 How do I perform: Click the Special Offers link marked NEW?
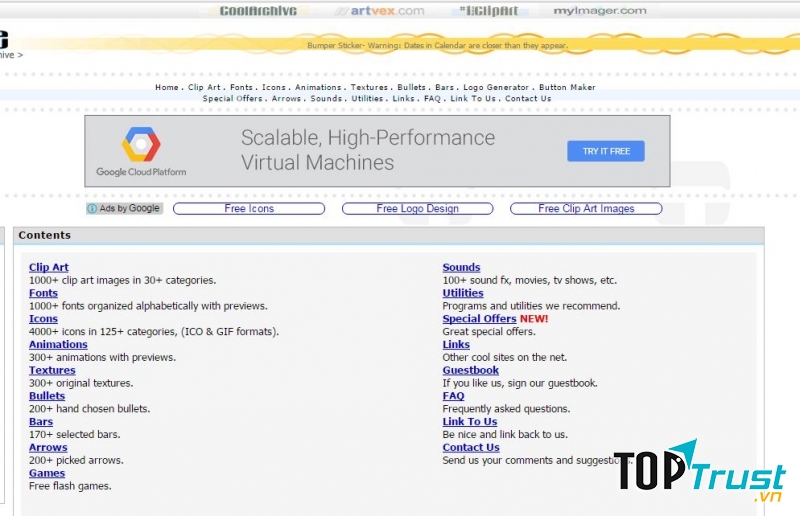479,319
